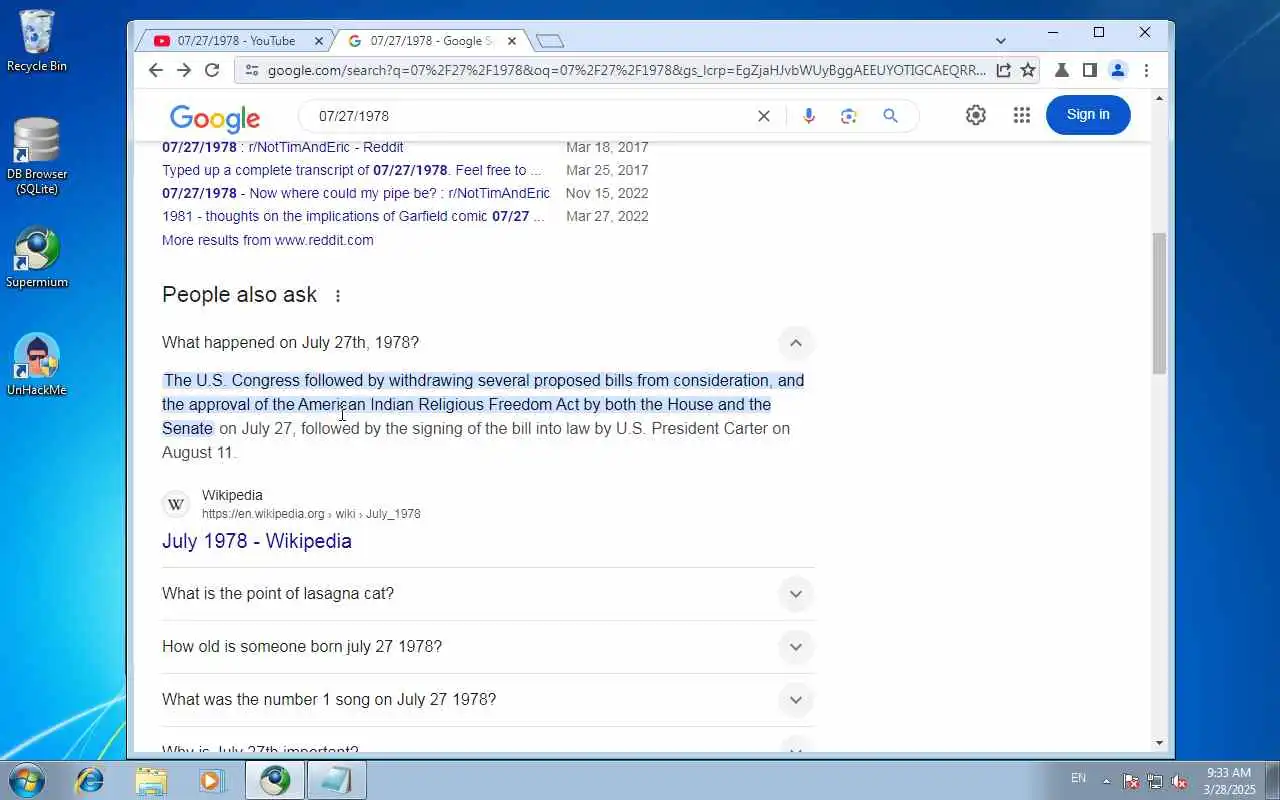Open 'Now where could my pipe be?' link
Image resolution: width=1280 pixels, height=800 pixels.
pyautogui.click(x=356, y=193)
